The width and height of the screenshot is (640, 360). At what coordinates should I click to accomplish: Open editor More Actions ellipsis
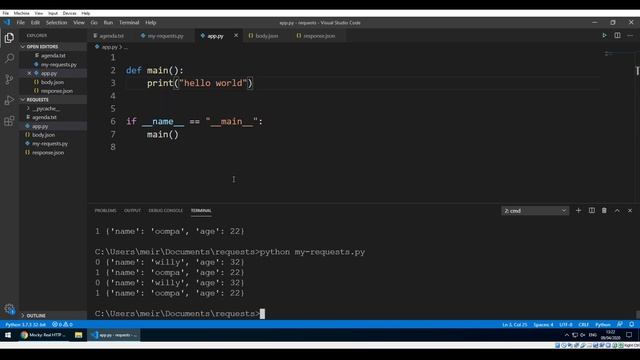(x=630, y=36)
